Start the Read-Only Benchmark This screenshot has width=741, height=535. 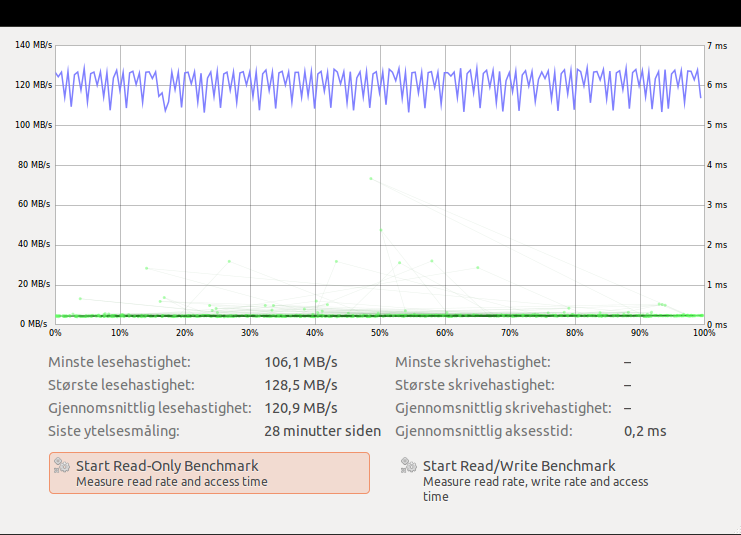click(x=209, y=473)
